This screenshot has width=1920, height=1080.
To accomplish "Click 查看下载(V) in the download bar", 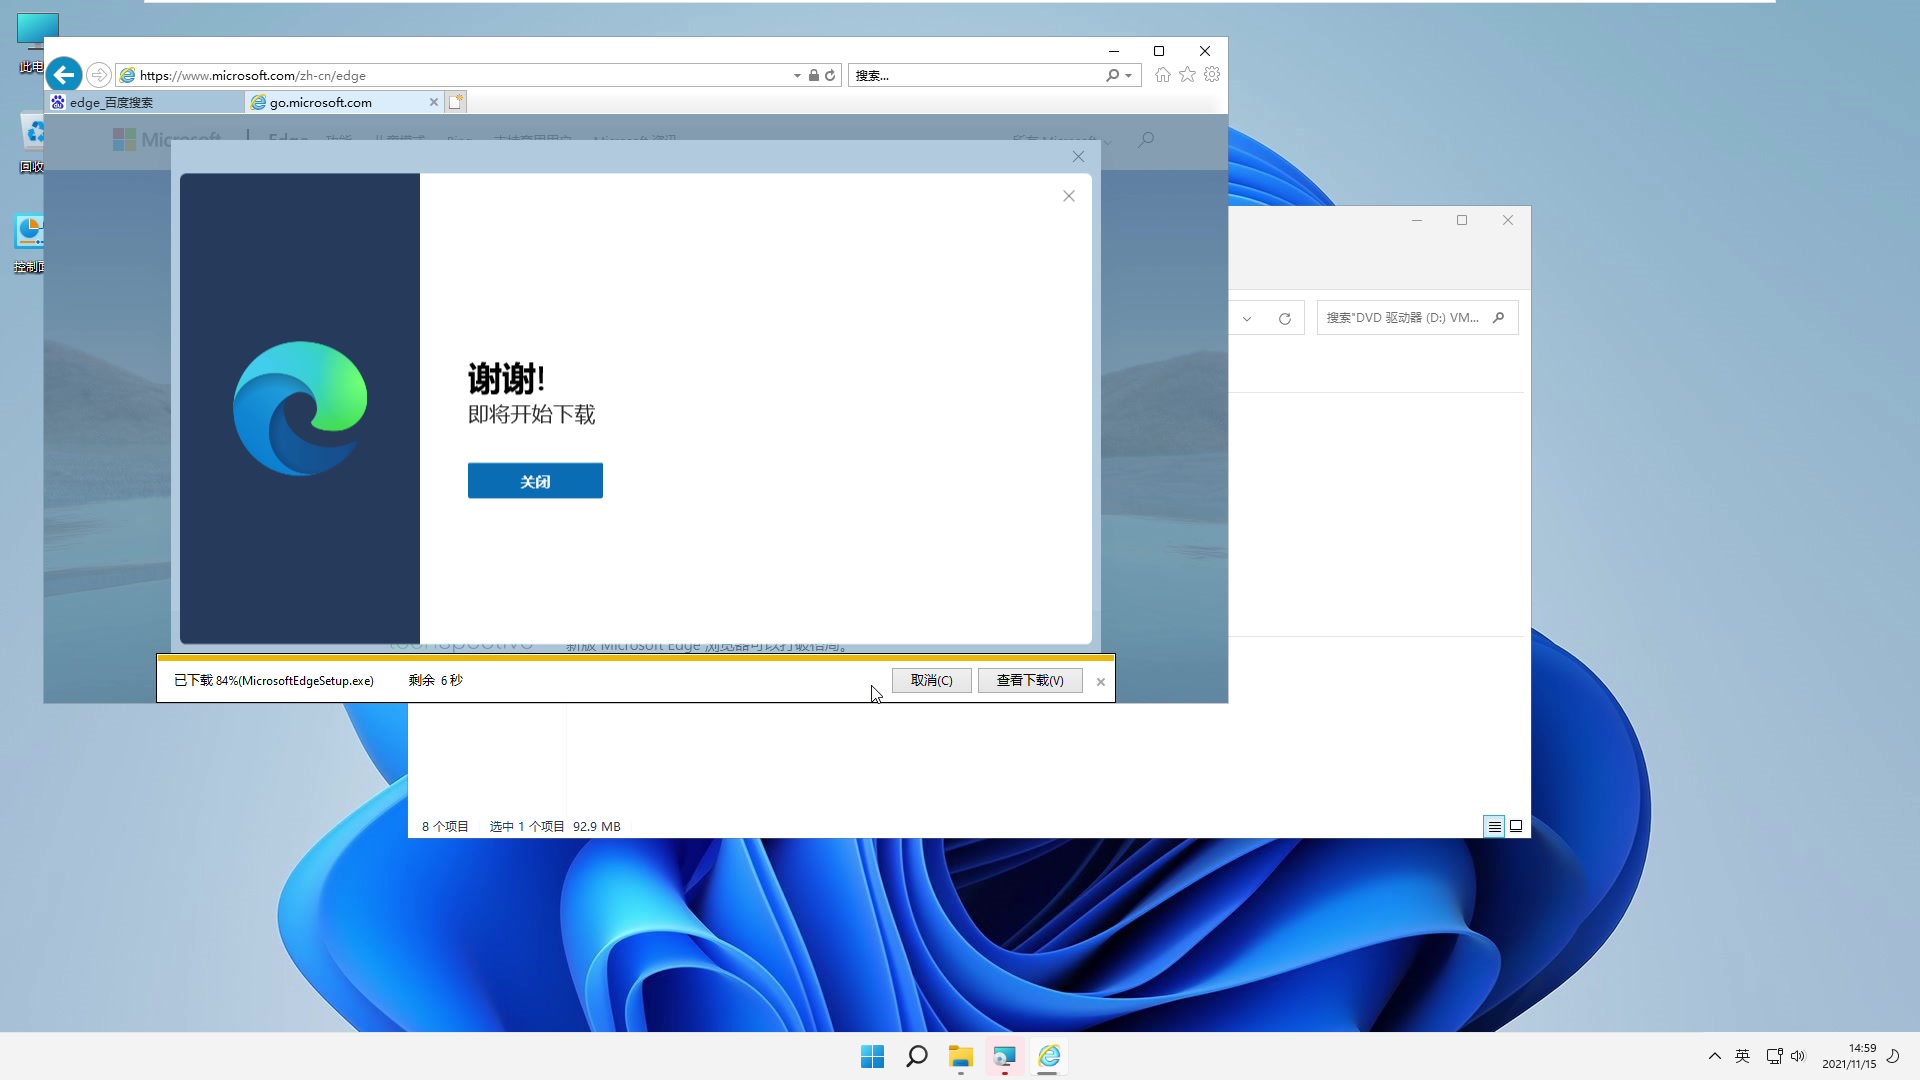I will pos(1029,680).
